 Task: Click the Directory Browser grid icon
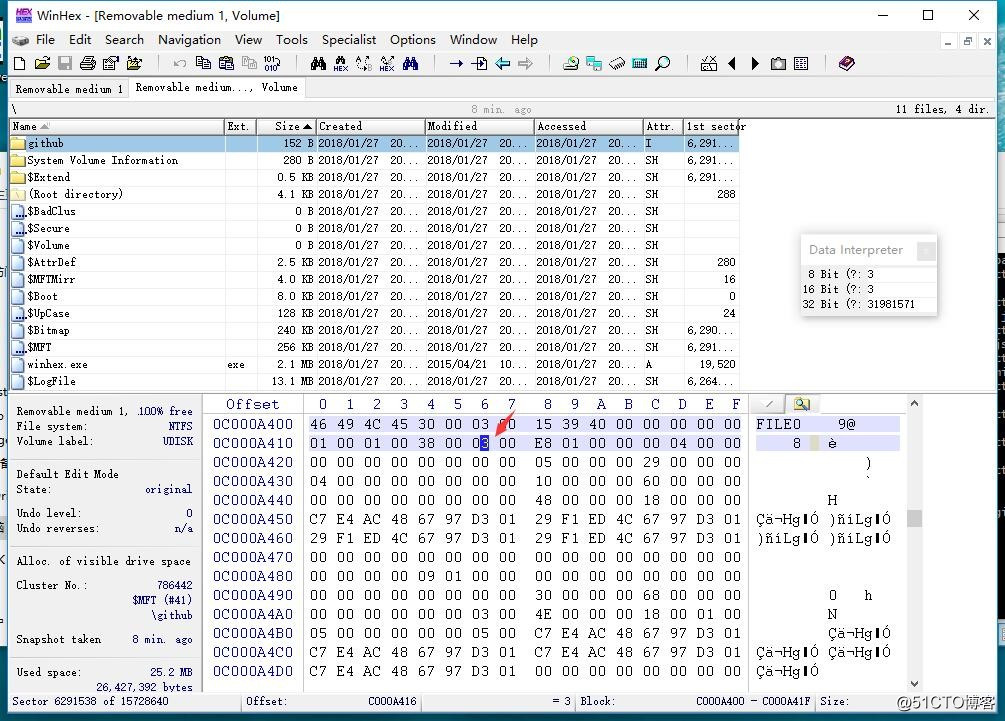click(x=801, y=63)
